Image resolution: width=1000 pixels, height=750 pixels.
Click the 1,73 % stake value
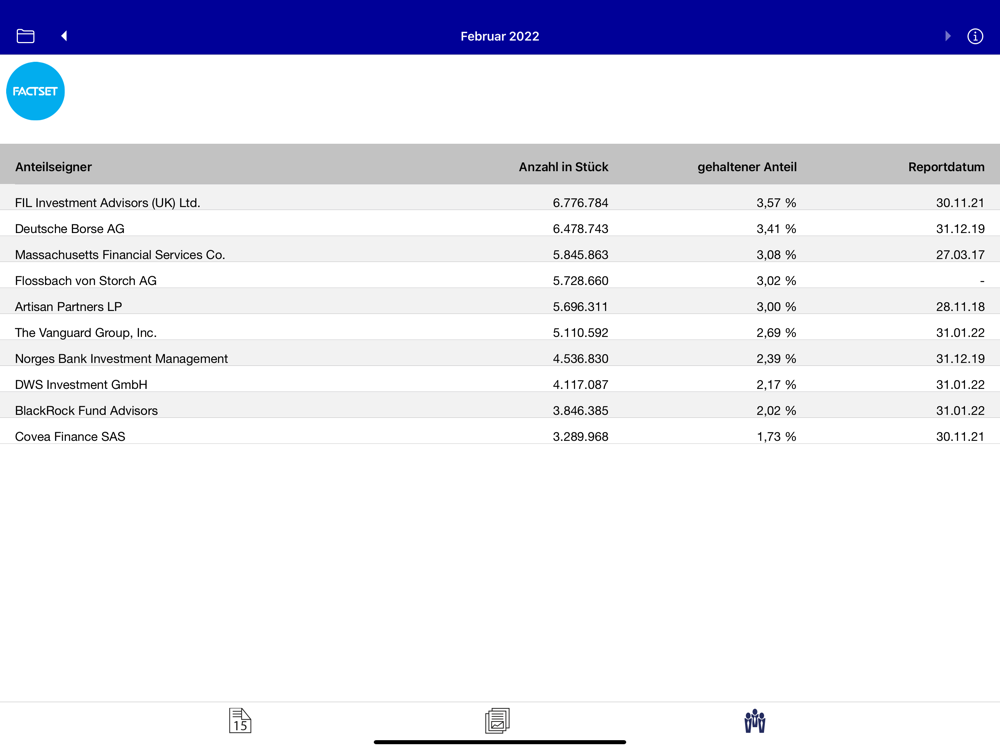point(776,437)
